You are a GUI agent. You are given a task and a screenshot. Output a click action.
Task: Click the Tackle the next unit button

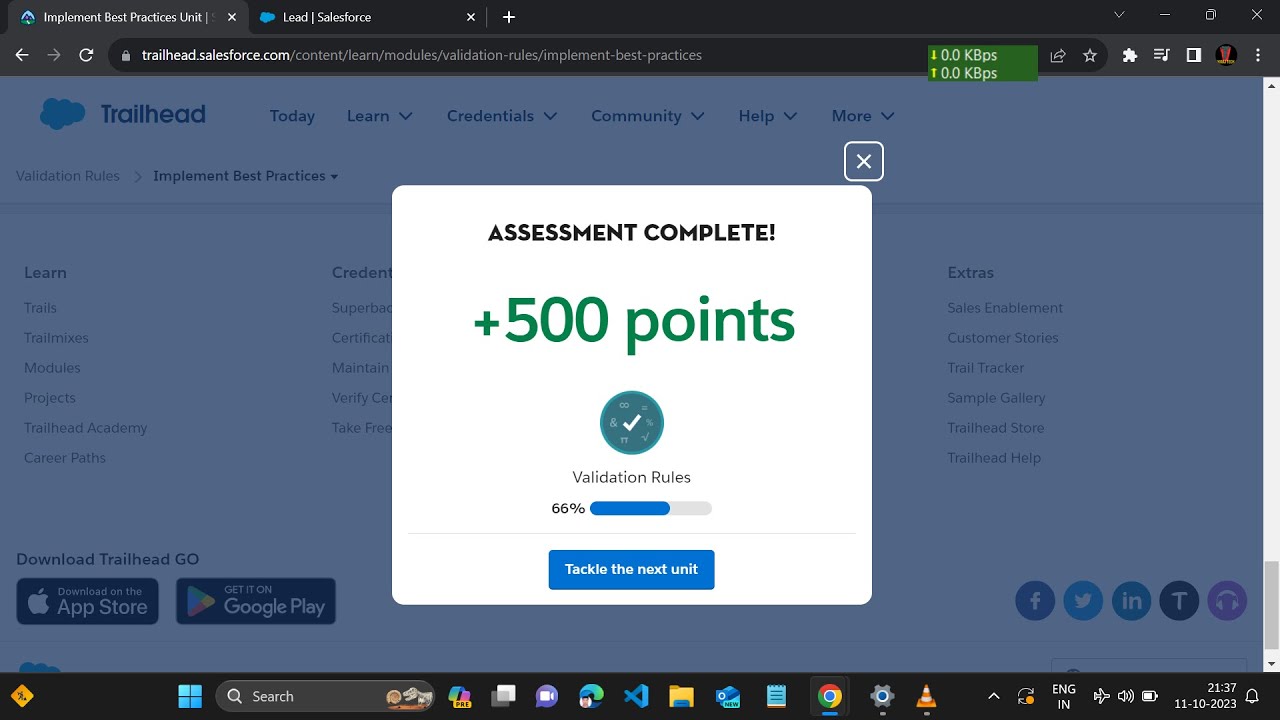click(x=631, y=569)
